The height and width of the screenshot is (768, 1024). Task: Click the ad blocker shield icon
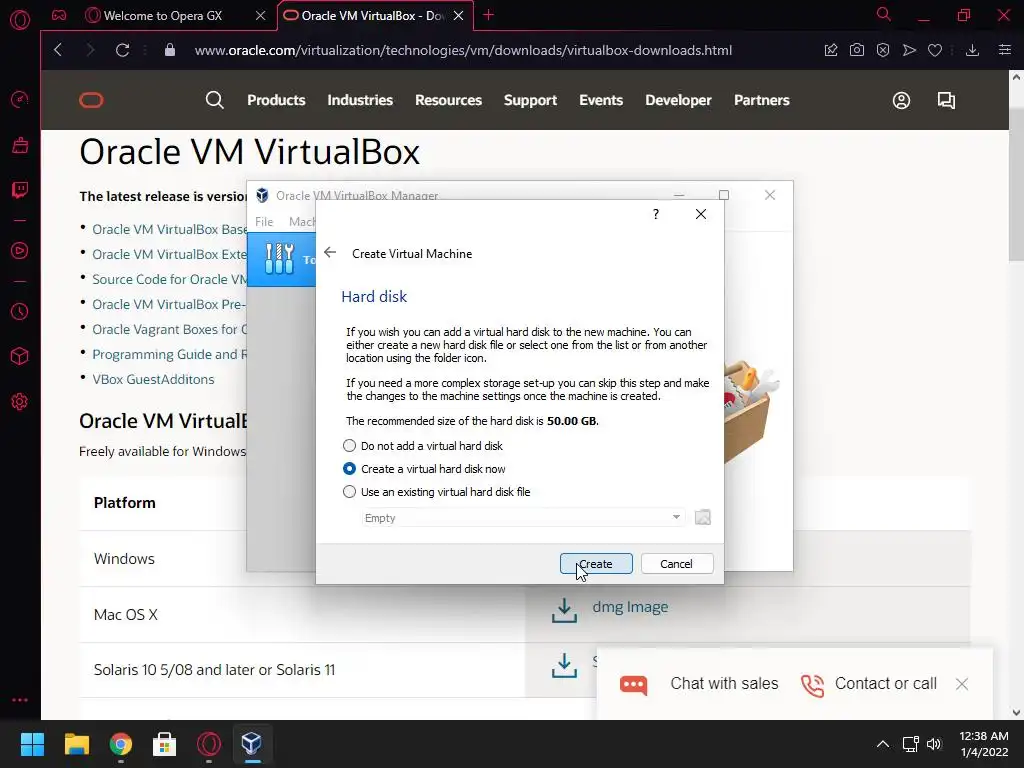pyautogui.click(x=883, y=50)
